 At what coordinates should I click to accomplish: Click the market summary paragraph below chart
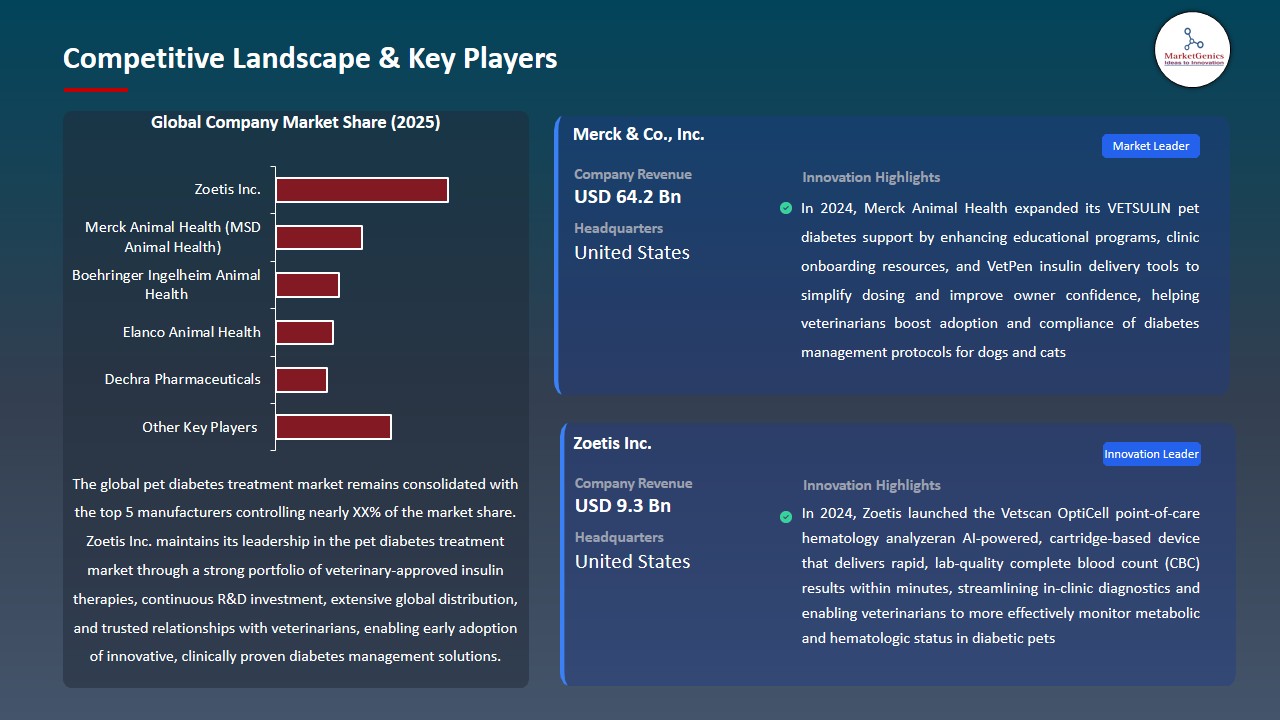coord(295,570)
